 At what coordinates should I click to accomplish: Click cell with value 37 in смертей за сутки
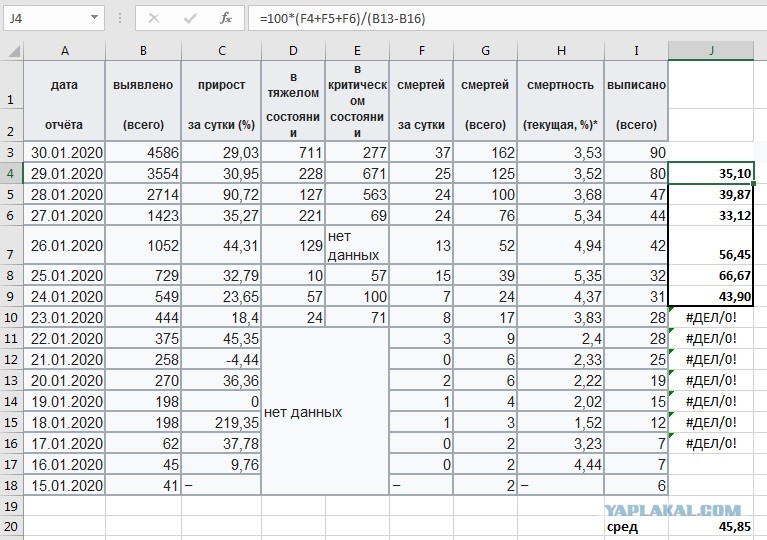coord(422,153)
